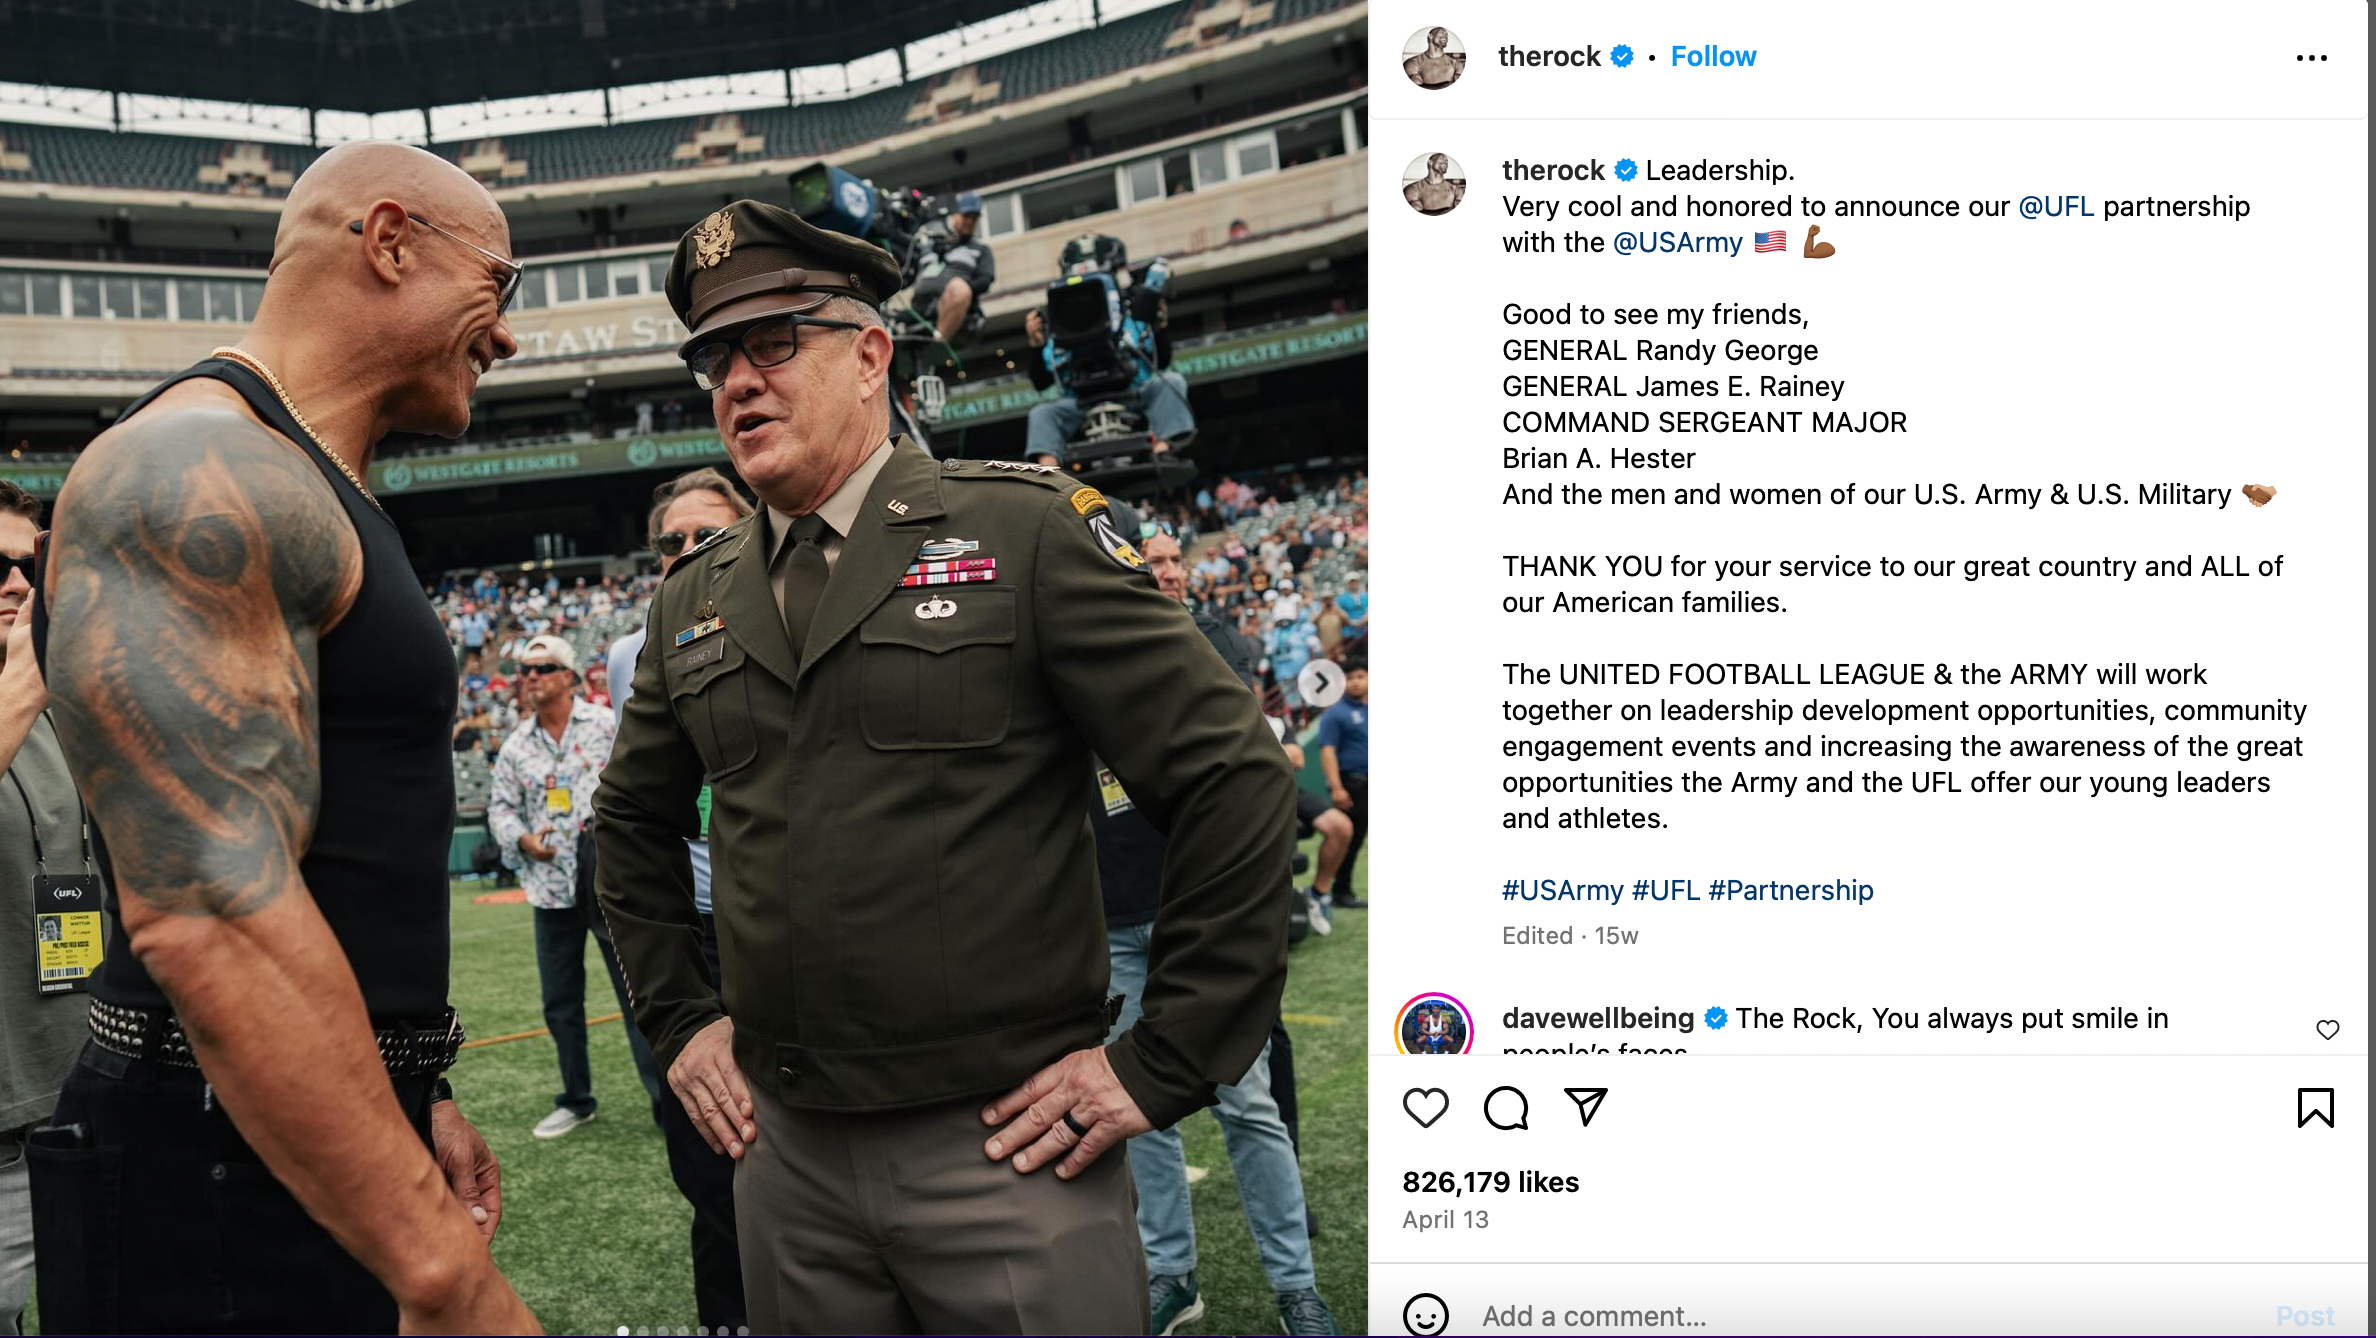Like davewellbeing's comment with the small heart

pyautogui.click(x=2327, y=1029)
